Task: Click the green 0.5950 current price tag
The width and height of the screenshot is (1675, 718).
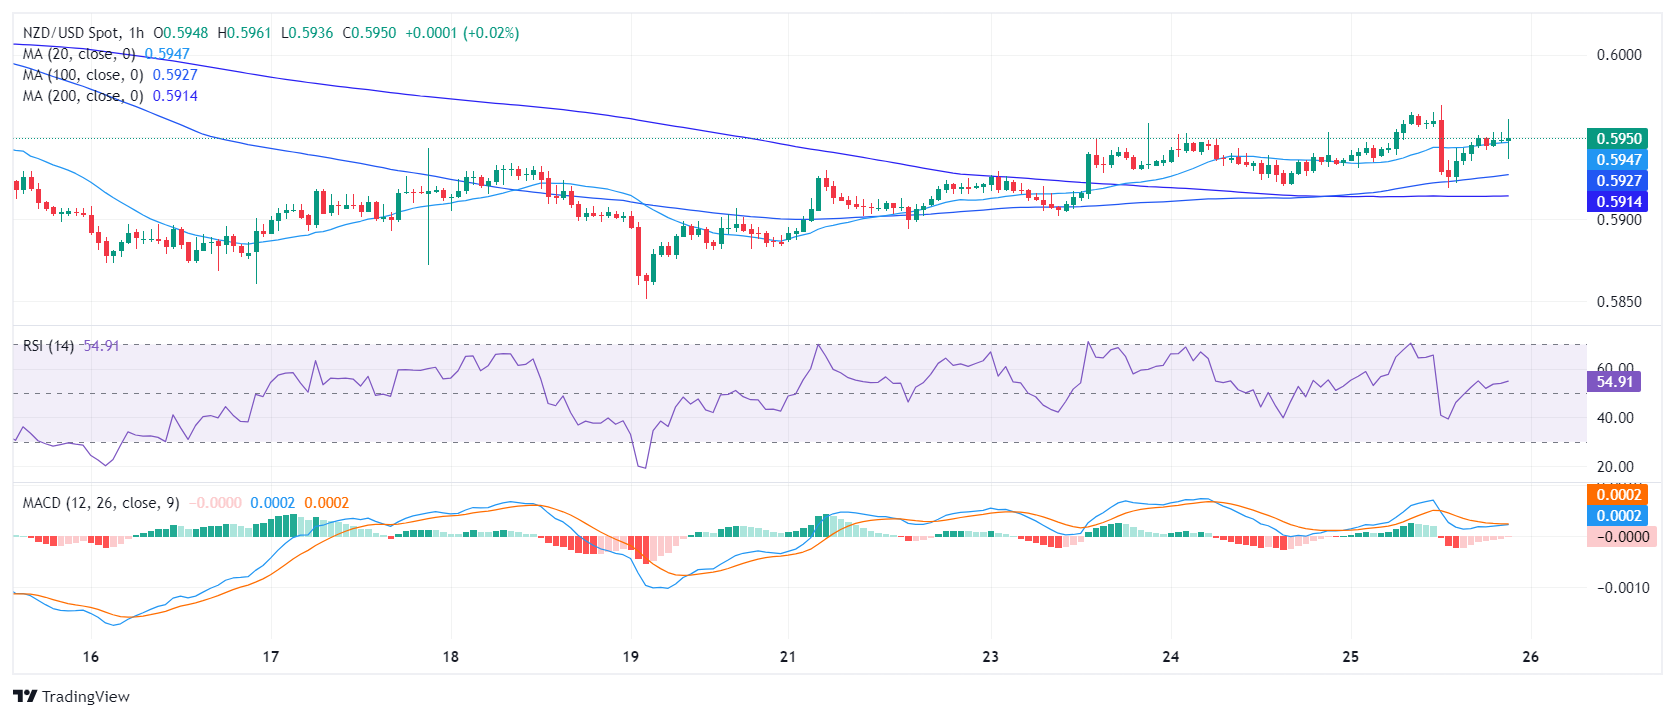Action: [x=1618, y=139]
